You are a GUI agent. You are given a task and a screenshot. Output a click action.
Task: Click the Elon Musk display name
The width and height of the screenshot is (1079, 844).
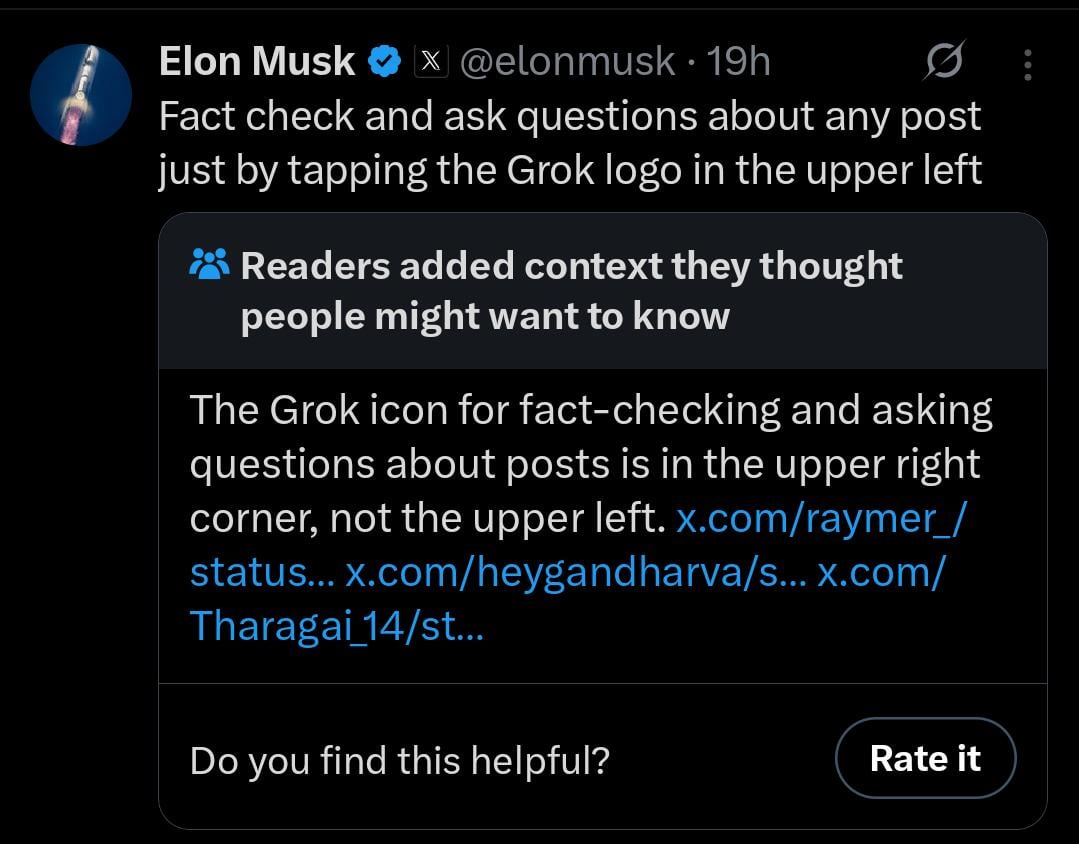pos(257,62)
